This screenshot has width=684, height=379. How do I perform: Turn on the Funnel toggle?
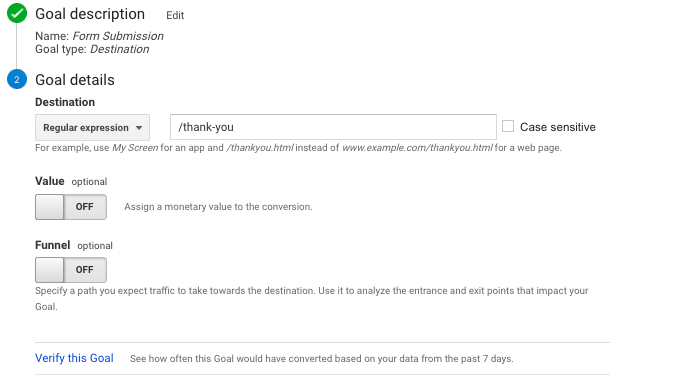point(71,270)
